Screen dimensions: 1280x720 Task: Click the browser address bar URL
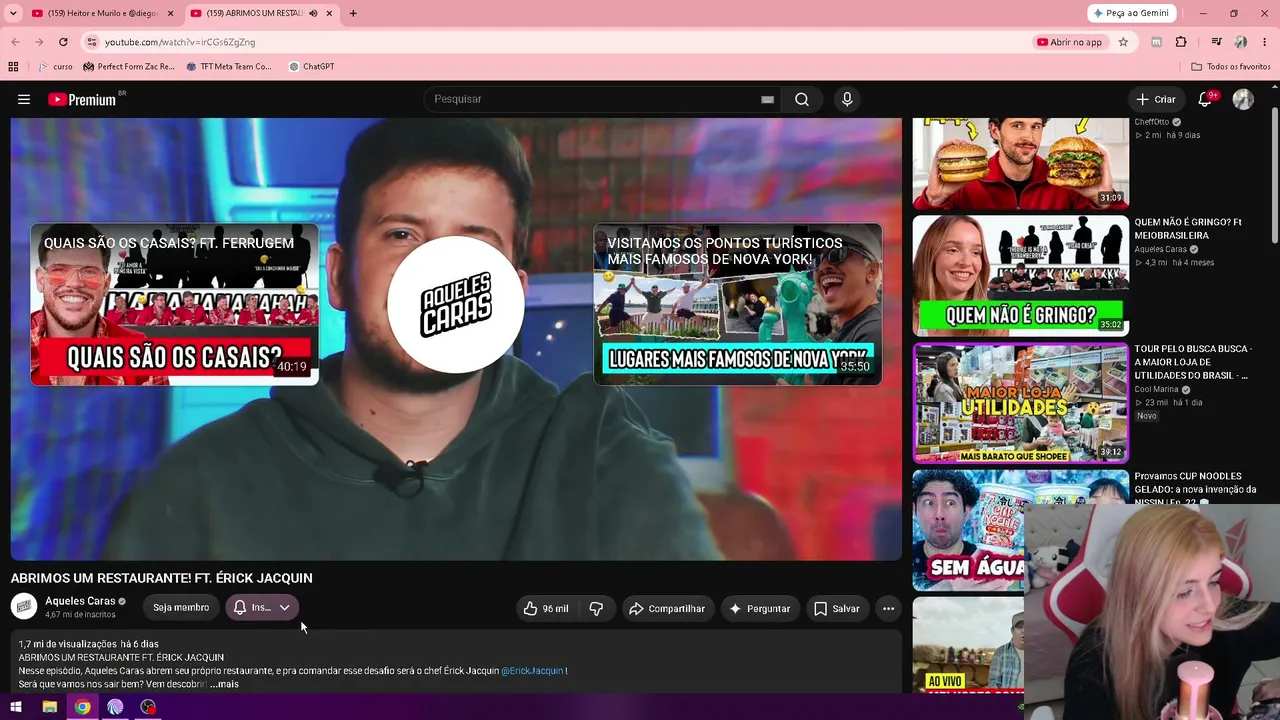coord(180,42)
